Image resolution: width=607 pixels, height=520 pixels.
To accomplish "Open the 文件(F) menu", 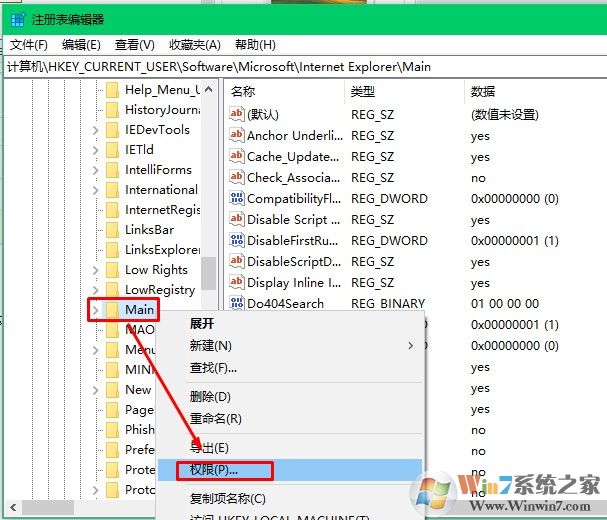I will tap(29, 45).
